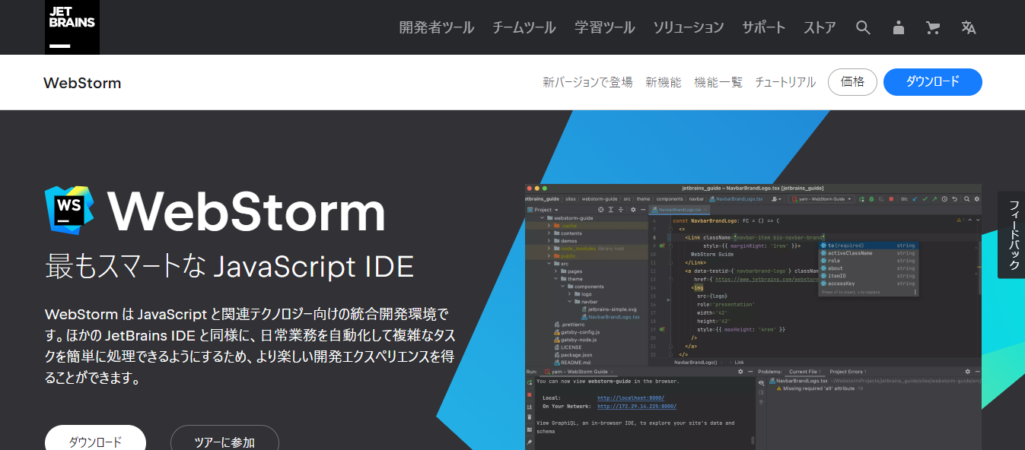
Task: Select README.md in project tree
Action: pos(571,362)
